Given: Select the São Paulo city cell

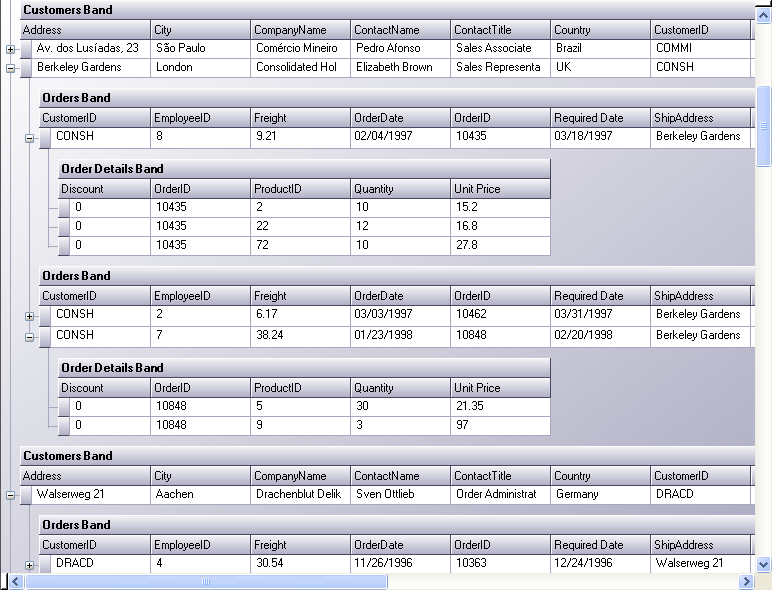Looking at the screenshot, I should pyautogui.click(x=200, y=48).
